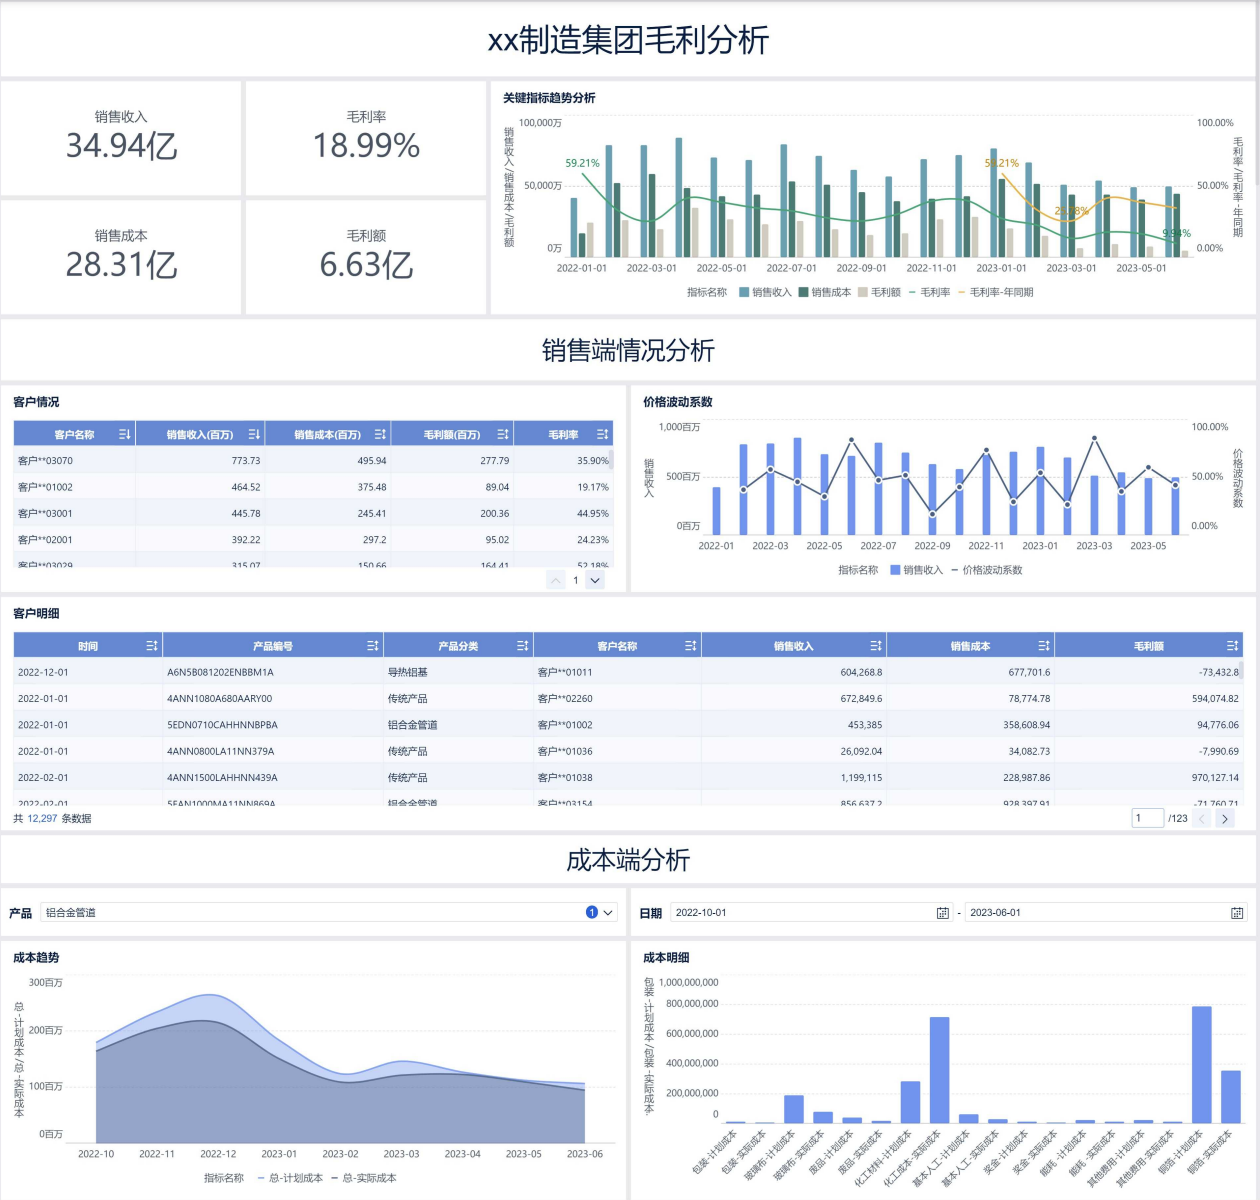Toggle 价格波动系数 line legend
Screen dimensions: 1260x1200
click(x=986, y=570)
